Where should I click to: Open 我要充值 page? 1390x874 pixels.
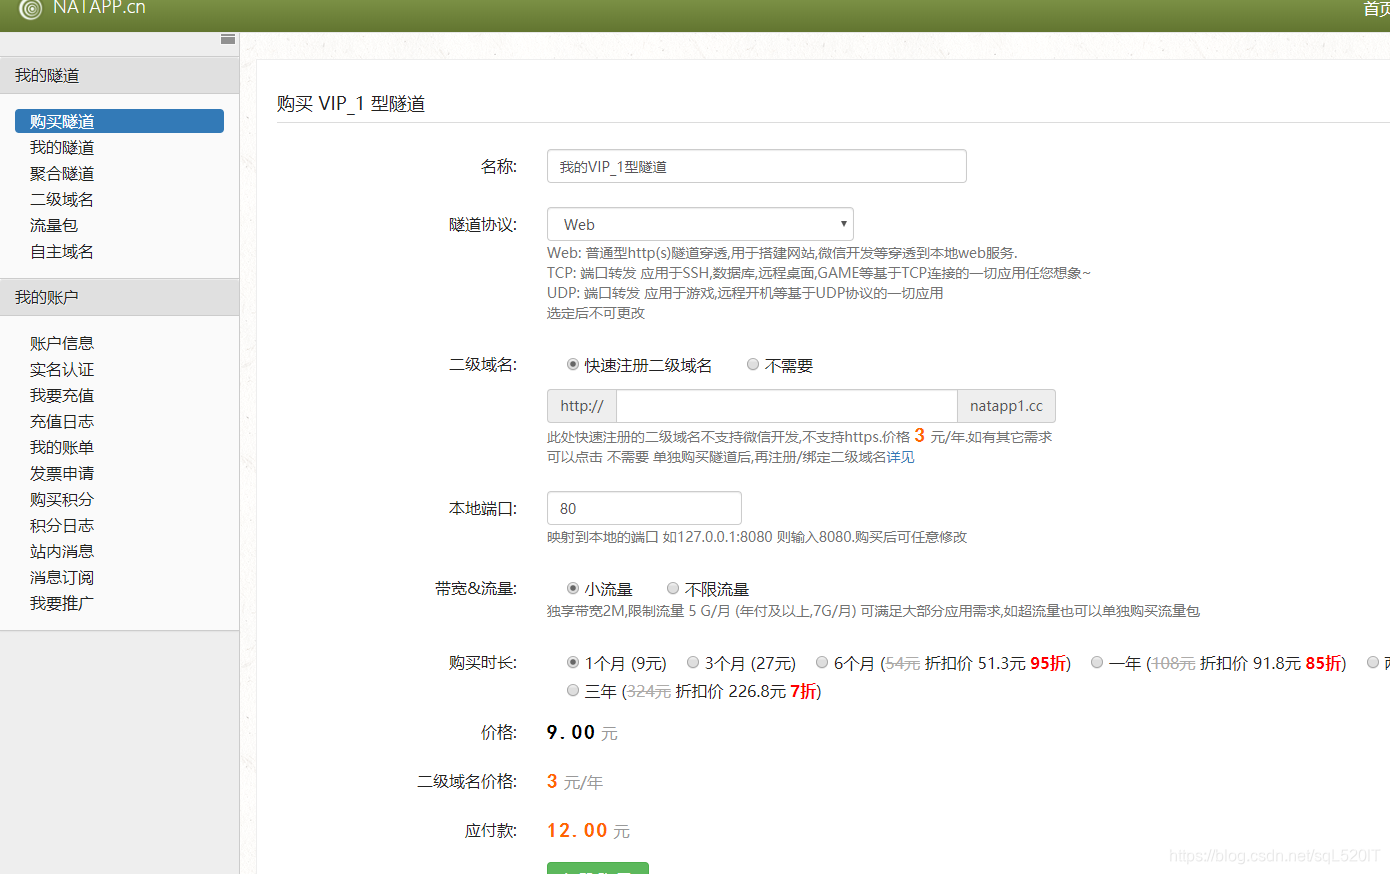pos(62,395)
